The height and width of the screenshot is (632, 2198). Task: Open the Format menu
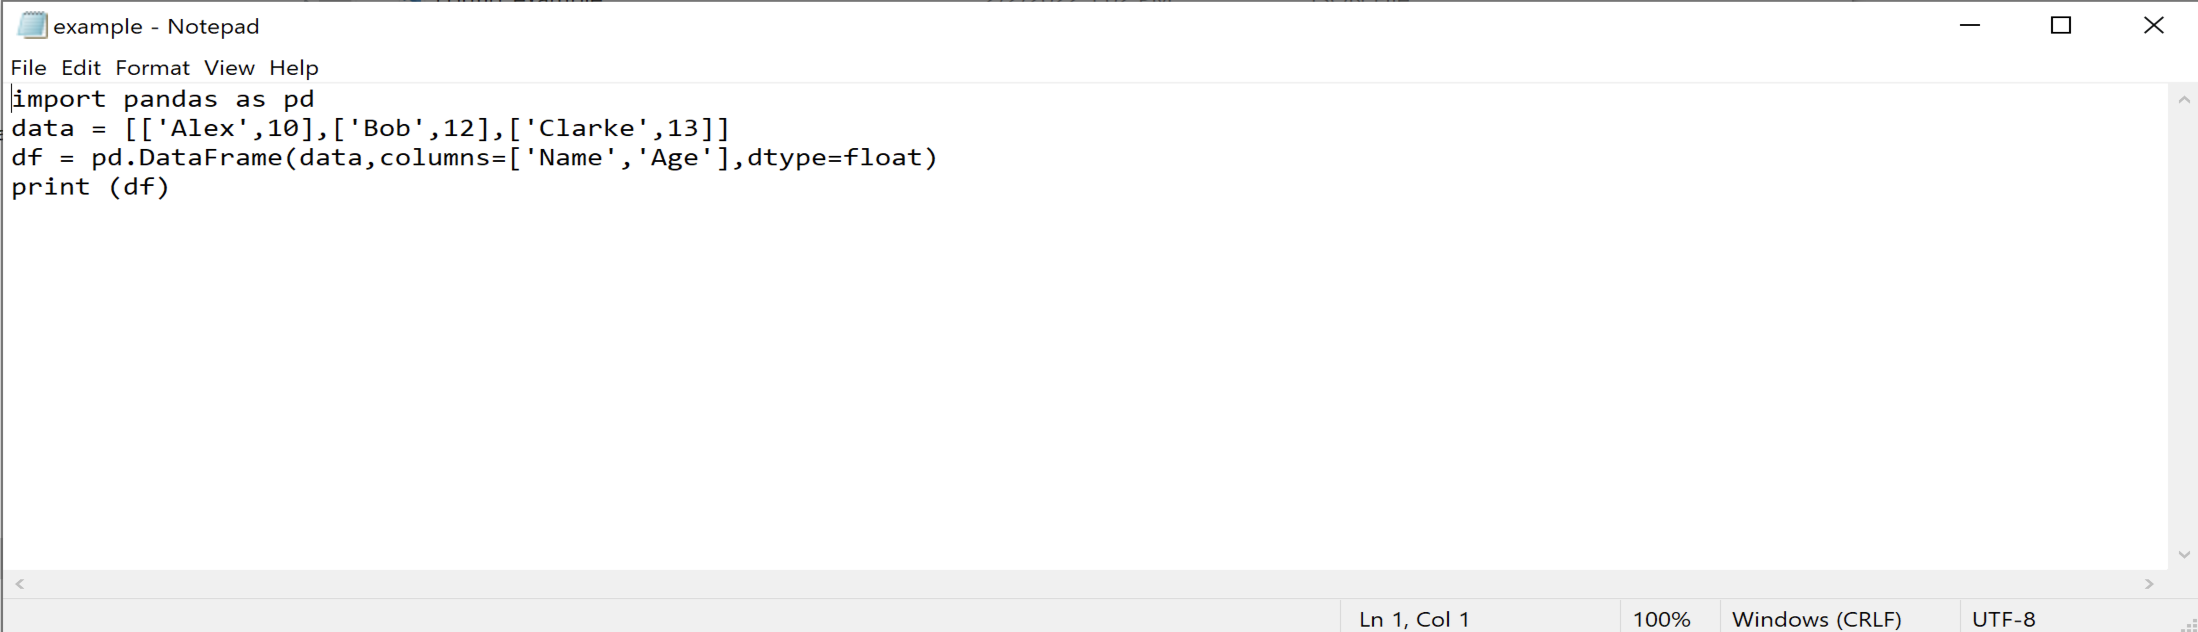click(x=152, y=68)
